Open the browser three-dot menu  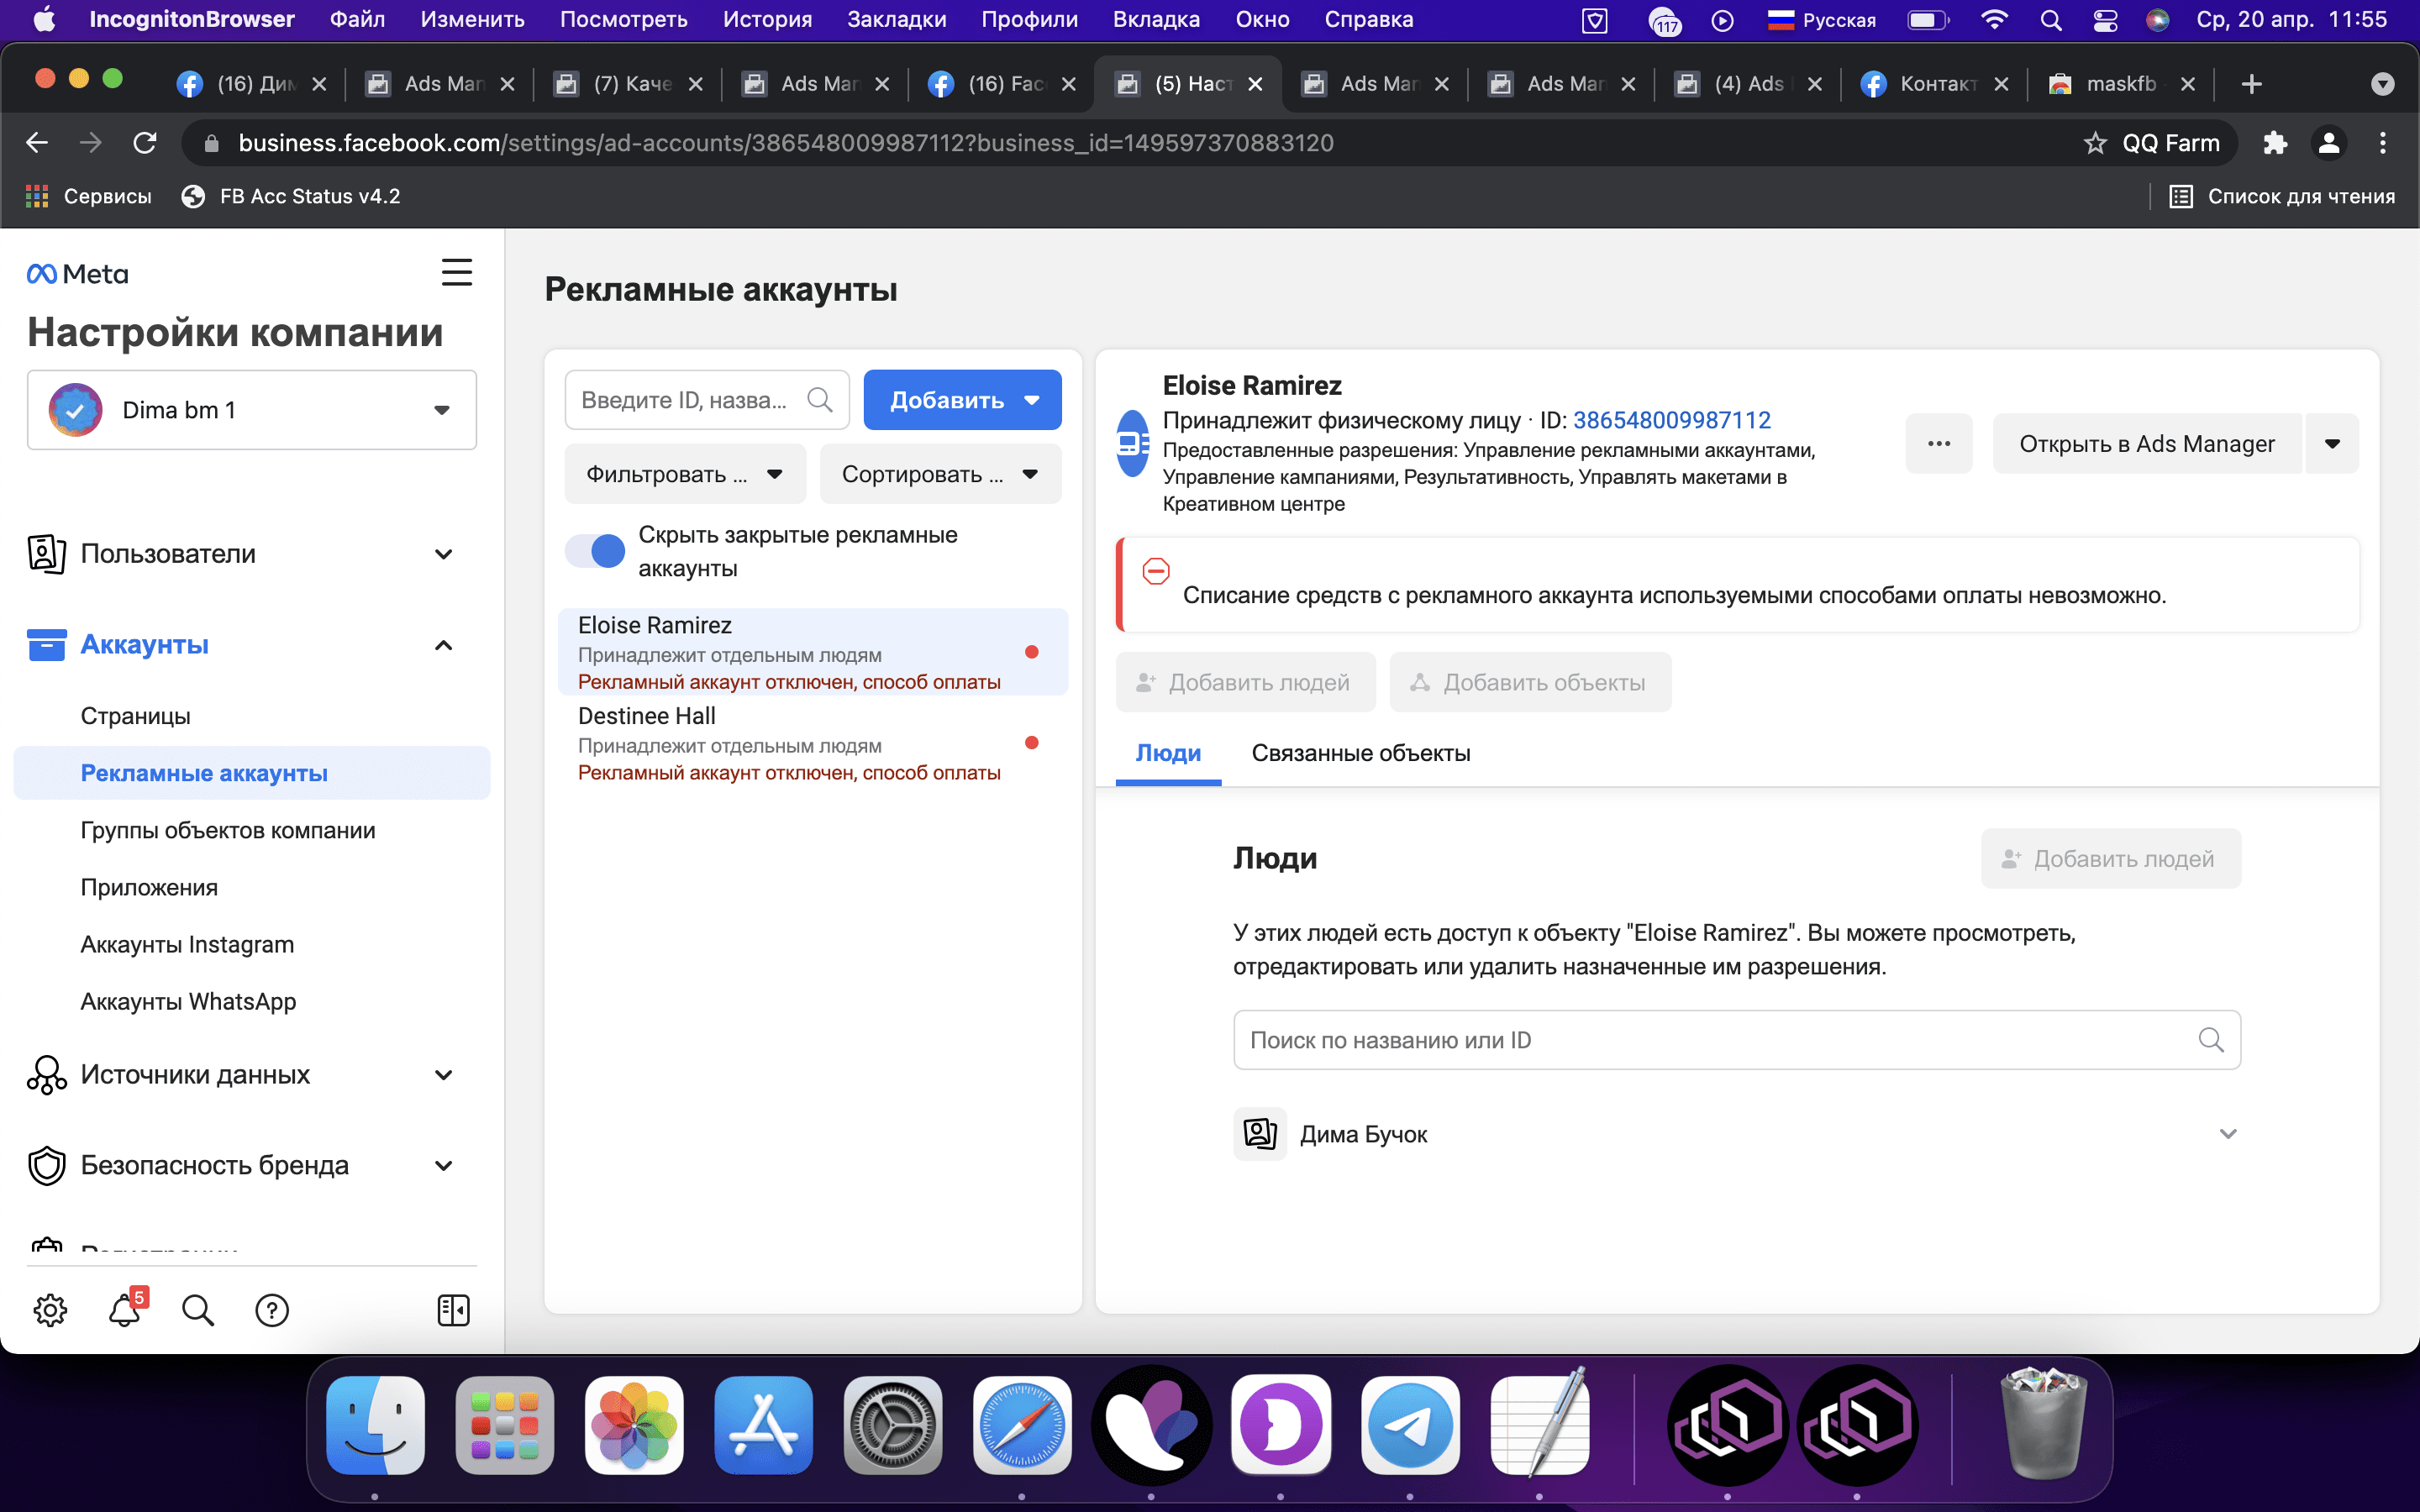tap(2383, 143)
